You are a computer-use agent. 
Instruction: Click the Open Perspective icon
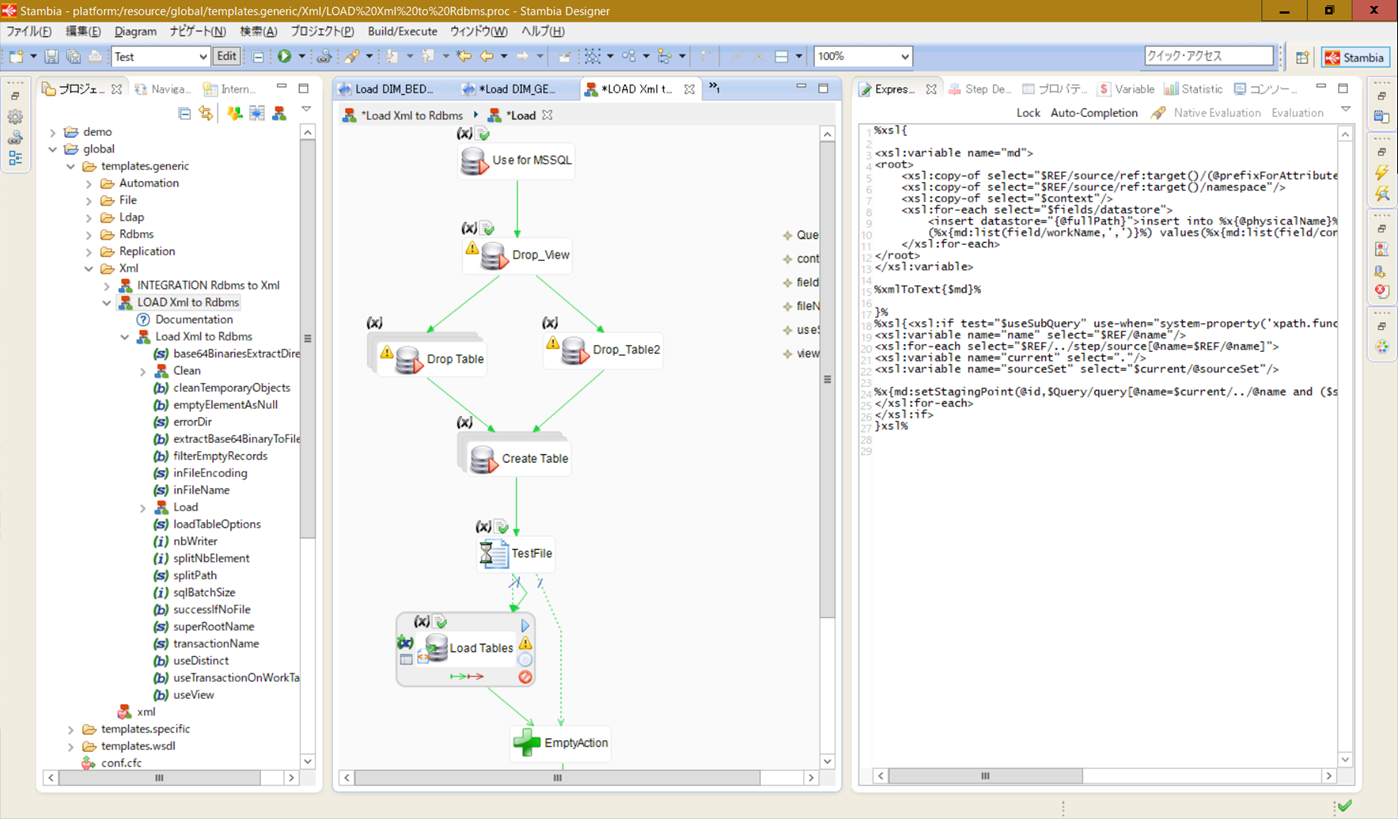point(1303,57)
